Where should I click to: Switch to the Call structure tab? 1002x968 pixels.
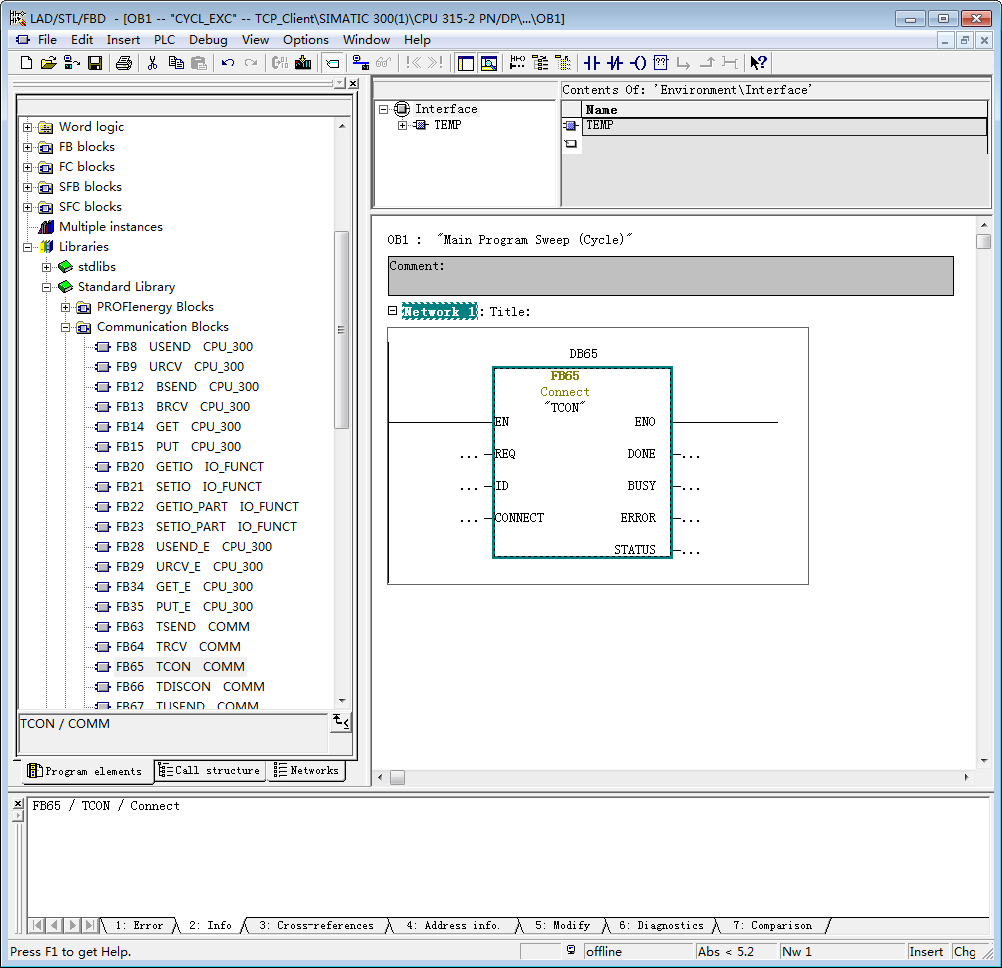click(x=210, y=771)
